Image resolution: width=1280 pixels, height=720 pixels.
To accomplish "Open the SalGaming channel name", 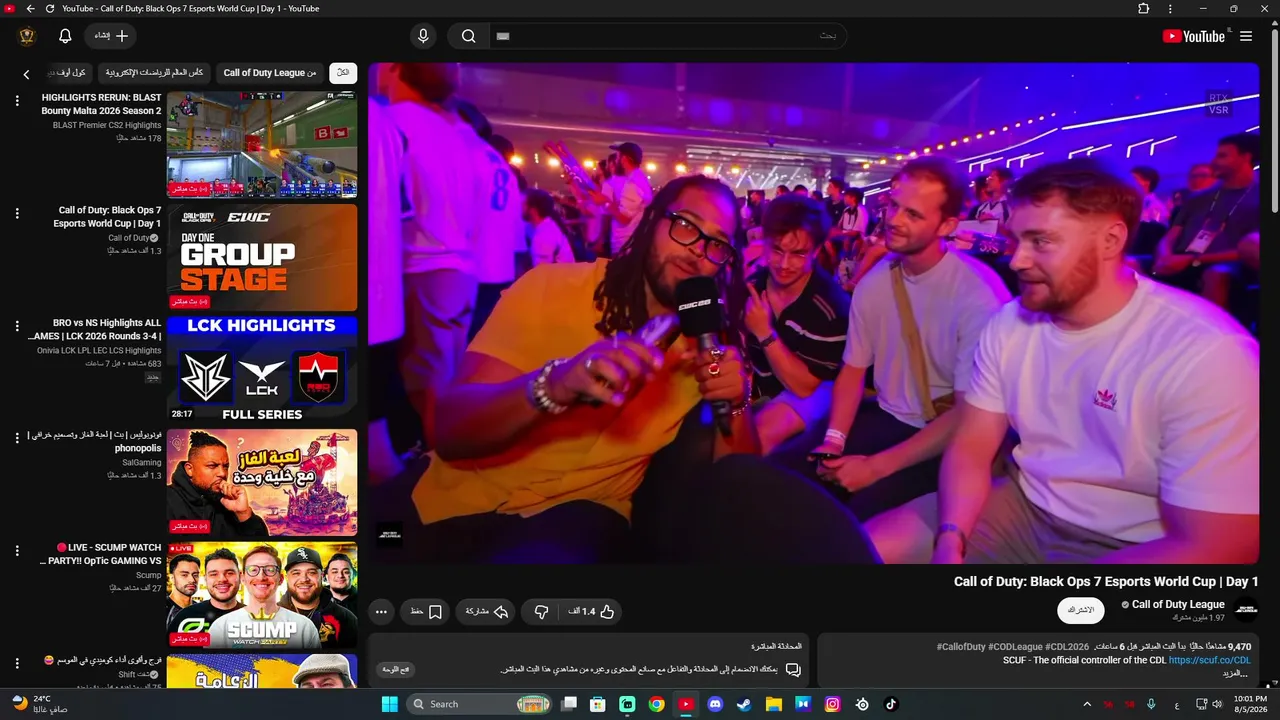I will 141,463.
